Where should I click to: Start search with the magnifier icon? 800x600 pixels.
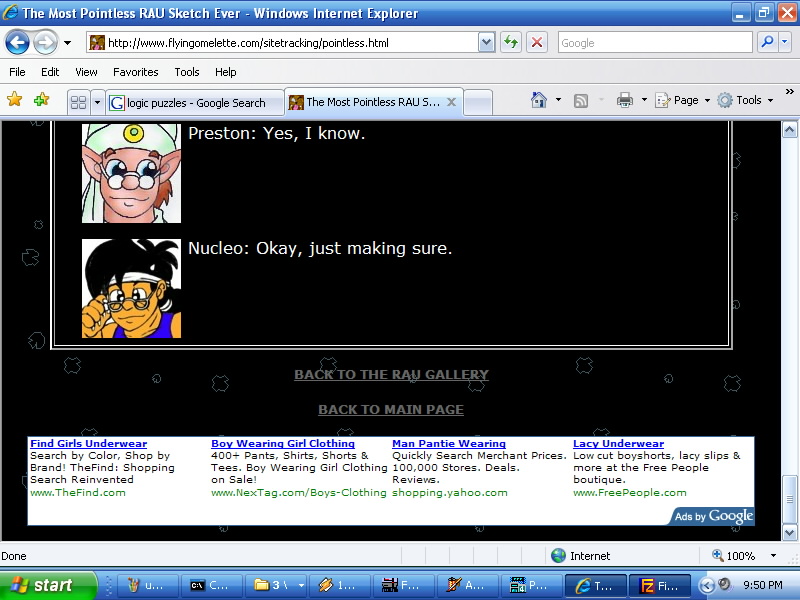pos(767,43)
